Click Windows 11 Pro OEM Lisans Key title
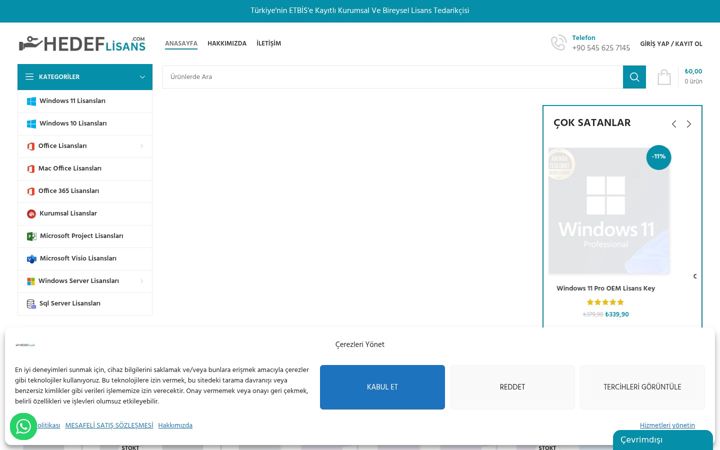Image resolution: width=720 pixels, height=450 pixels. pos(605,288)
